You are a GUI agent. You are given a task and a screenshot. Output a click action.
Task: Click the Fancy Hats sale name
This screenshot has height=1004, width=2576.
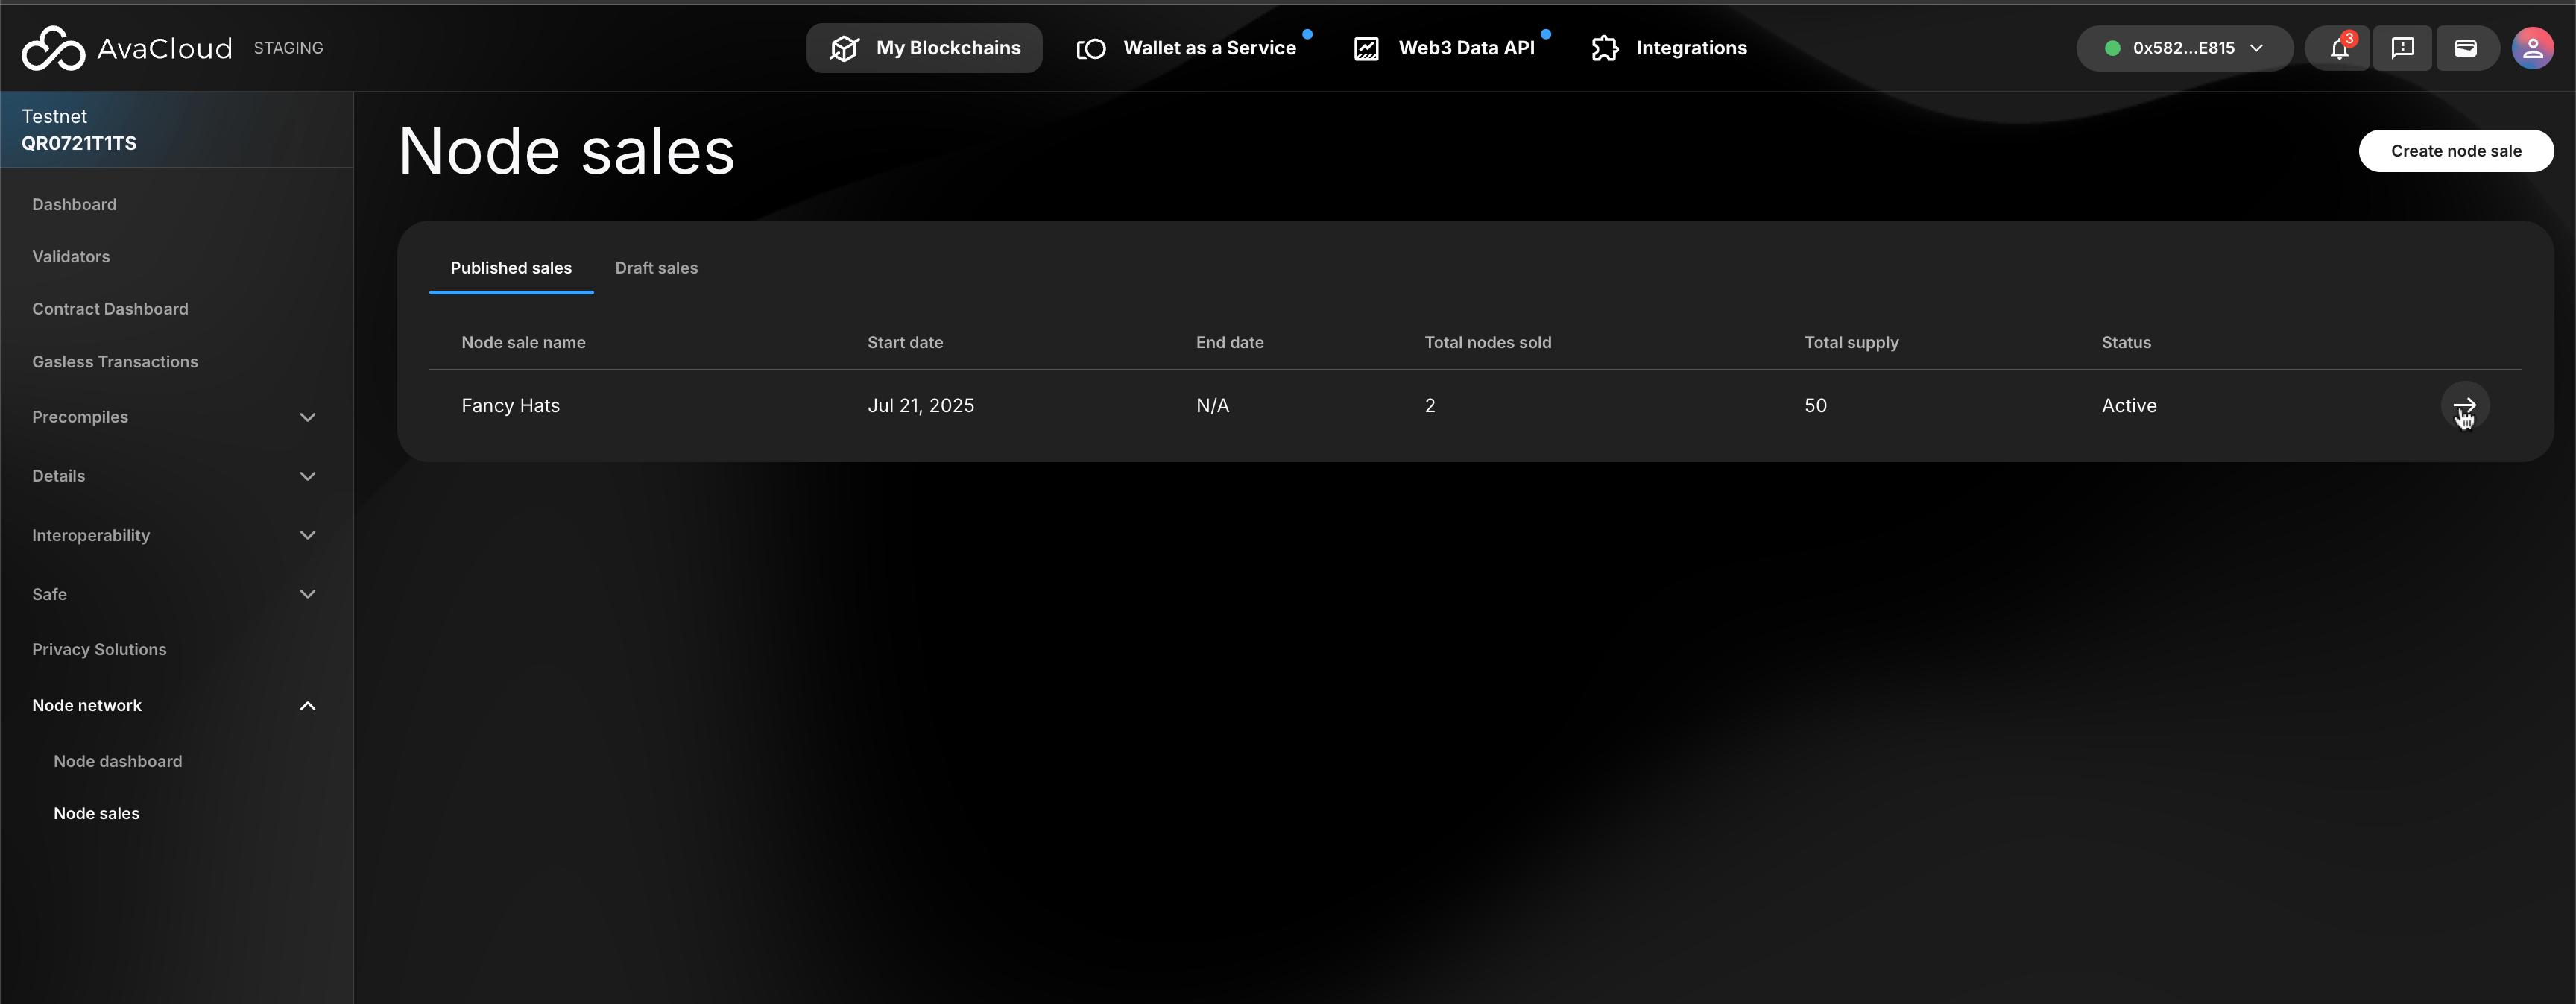(510, 405)
